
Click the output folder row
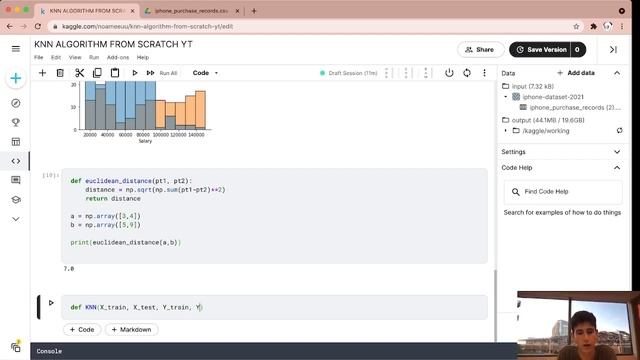tap(543, 120)
